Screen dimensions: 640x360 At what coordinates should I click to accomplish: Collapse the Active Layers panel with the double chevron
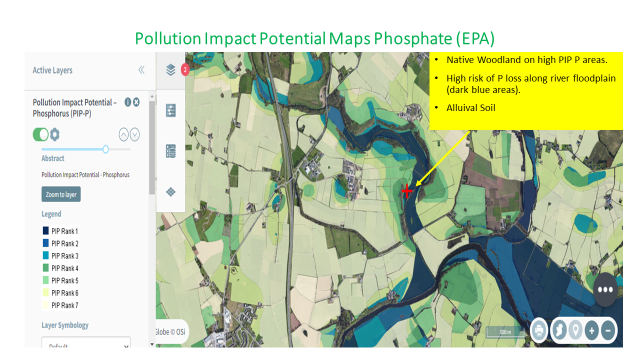point(141,70)
